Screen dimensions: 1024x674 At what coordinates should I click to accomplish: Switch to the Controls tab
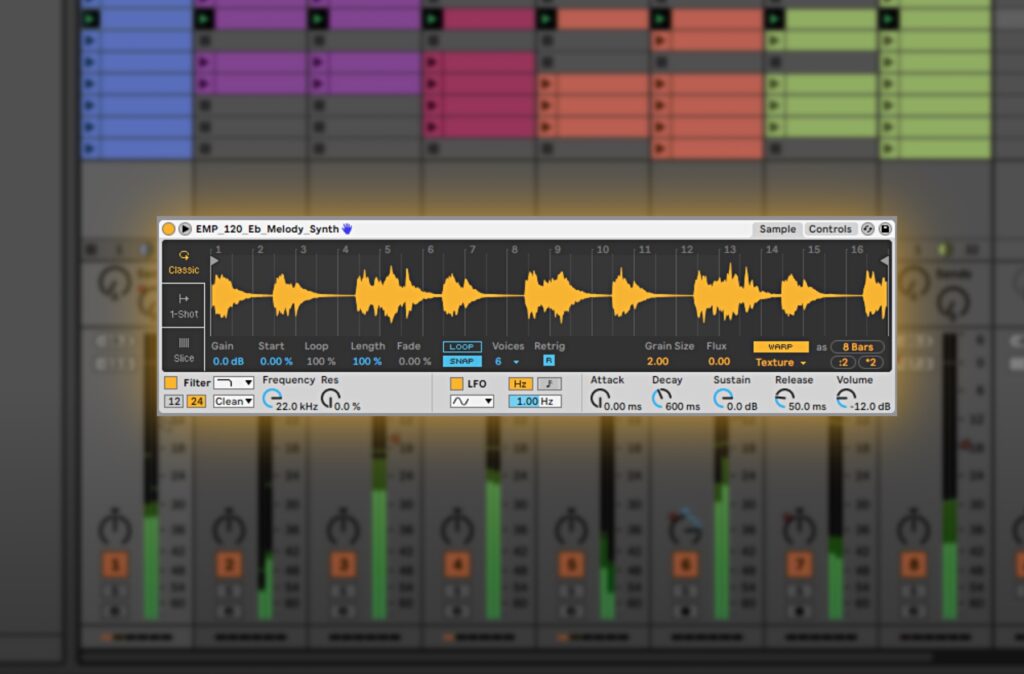tap(830, 229)
